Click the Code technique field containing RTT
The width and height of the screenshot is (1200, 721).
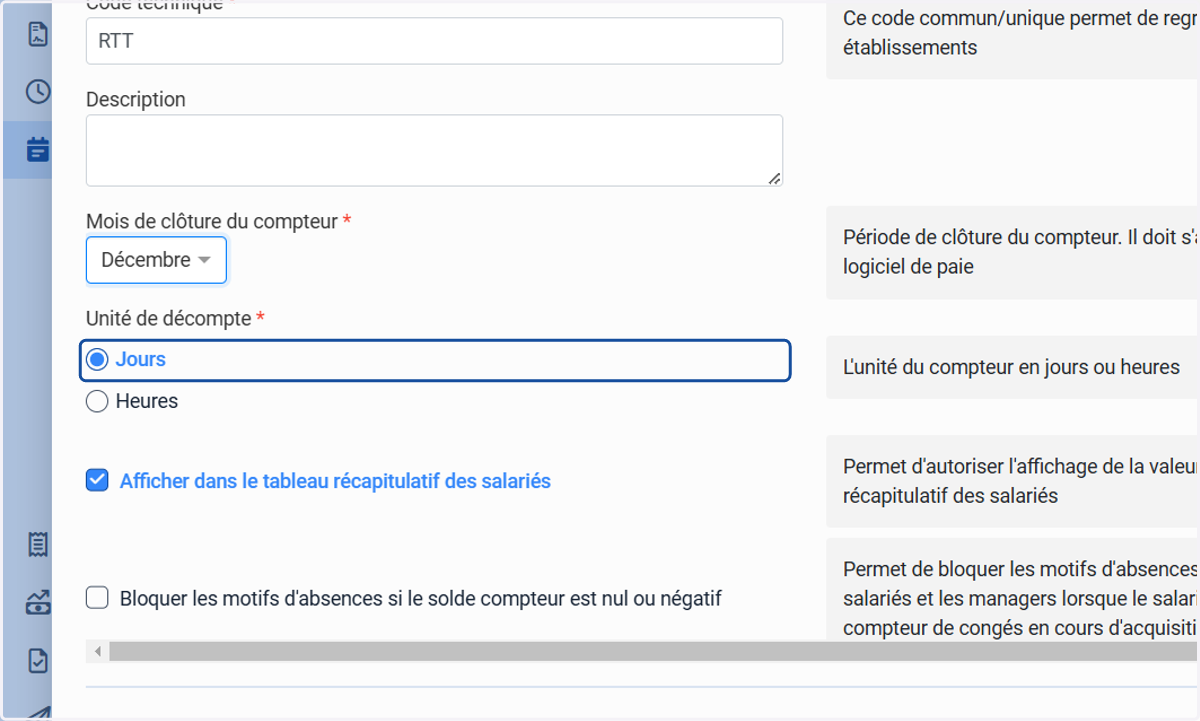(x=434, y=41)
